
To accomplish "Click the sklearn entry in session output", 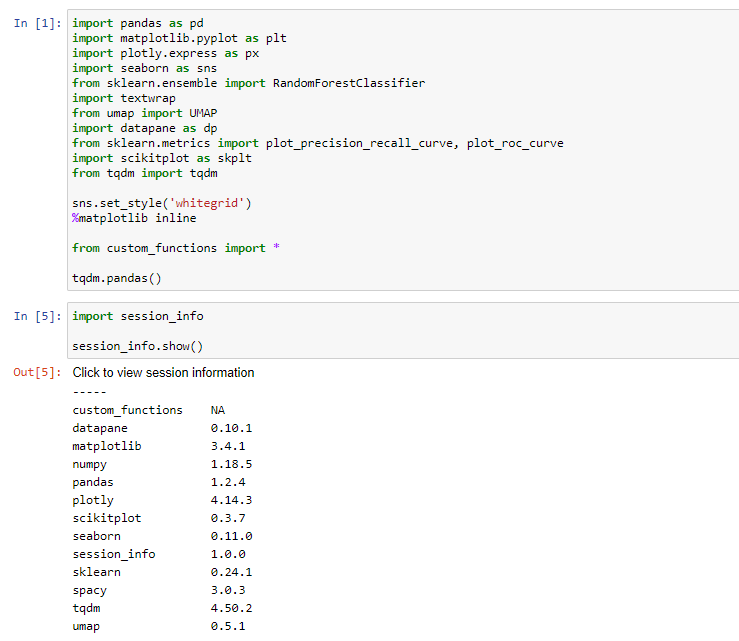I will [97, 572].
